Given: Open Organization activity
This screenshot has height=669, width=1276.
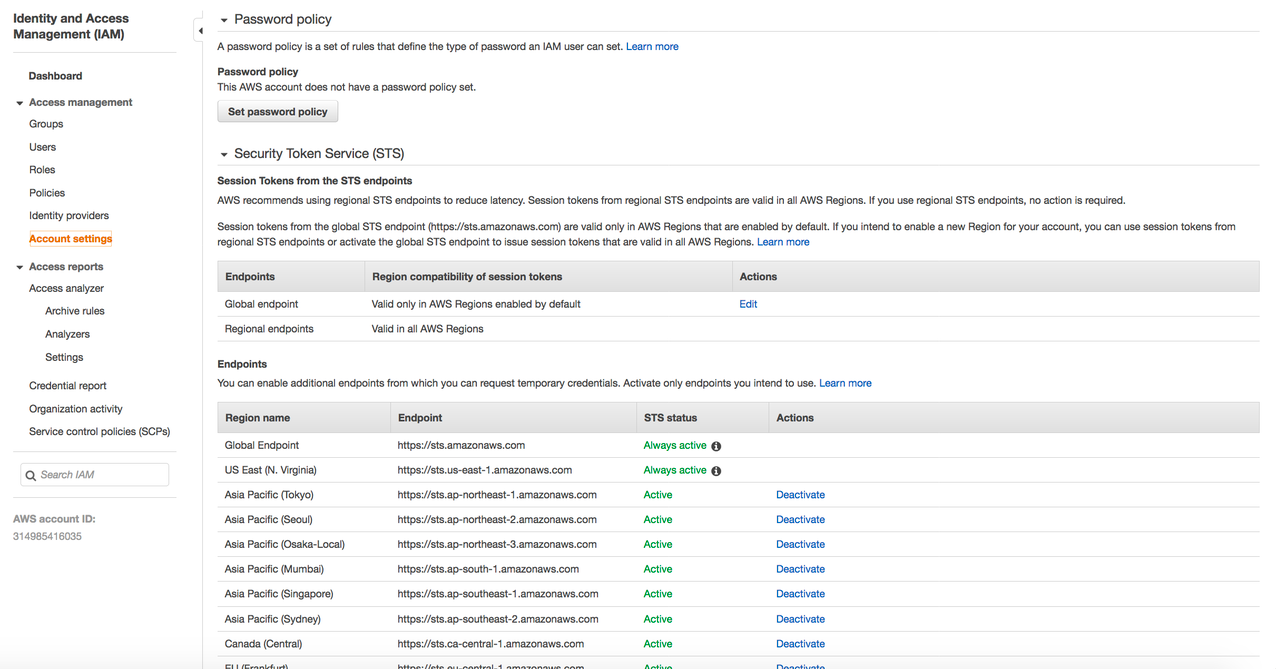Looking at the screenshot, I should [x=76, y=409].
